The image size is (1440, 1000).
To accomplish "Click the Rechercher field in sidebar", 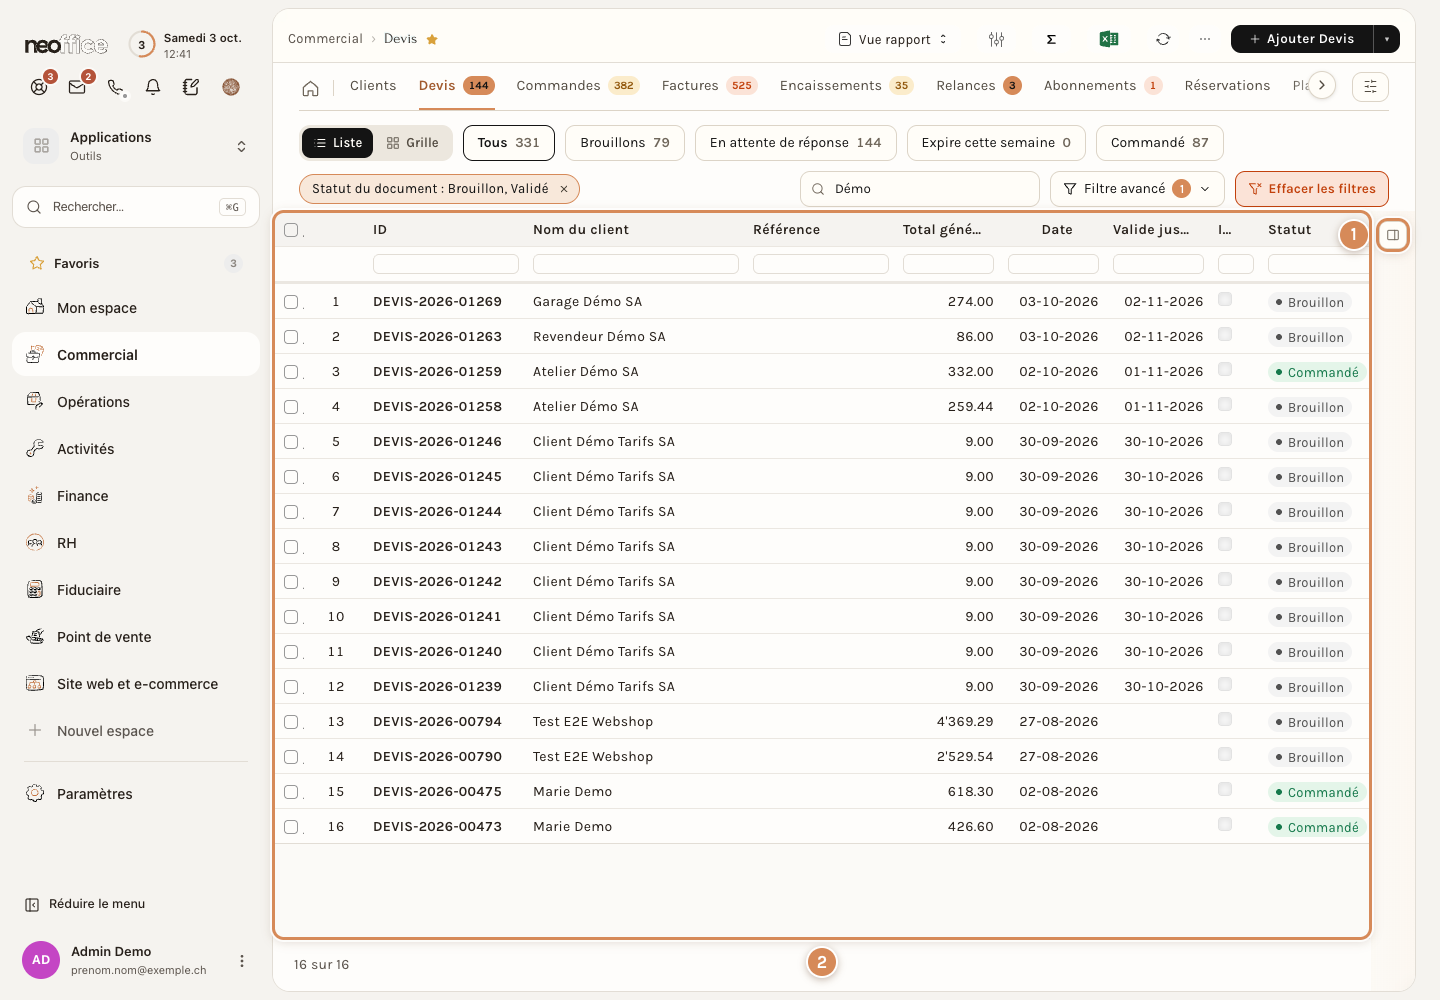I will (x=136, y=207).
